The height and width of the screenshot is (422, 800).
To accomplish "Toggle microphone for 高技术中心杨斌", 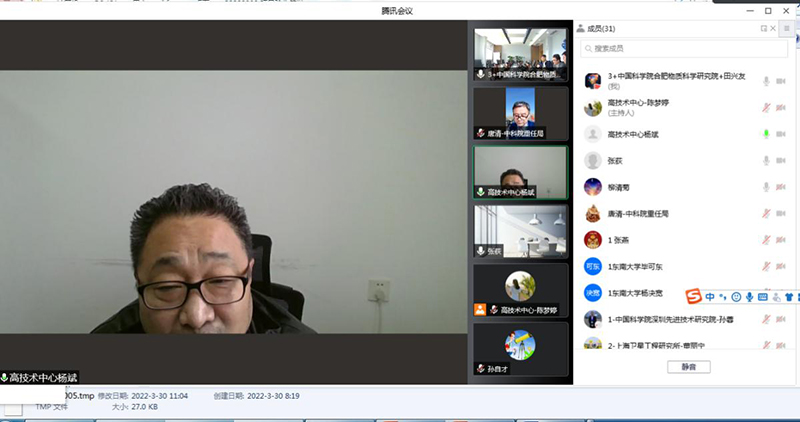I will click(x=767, y=134).
